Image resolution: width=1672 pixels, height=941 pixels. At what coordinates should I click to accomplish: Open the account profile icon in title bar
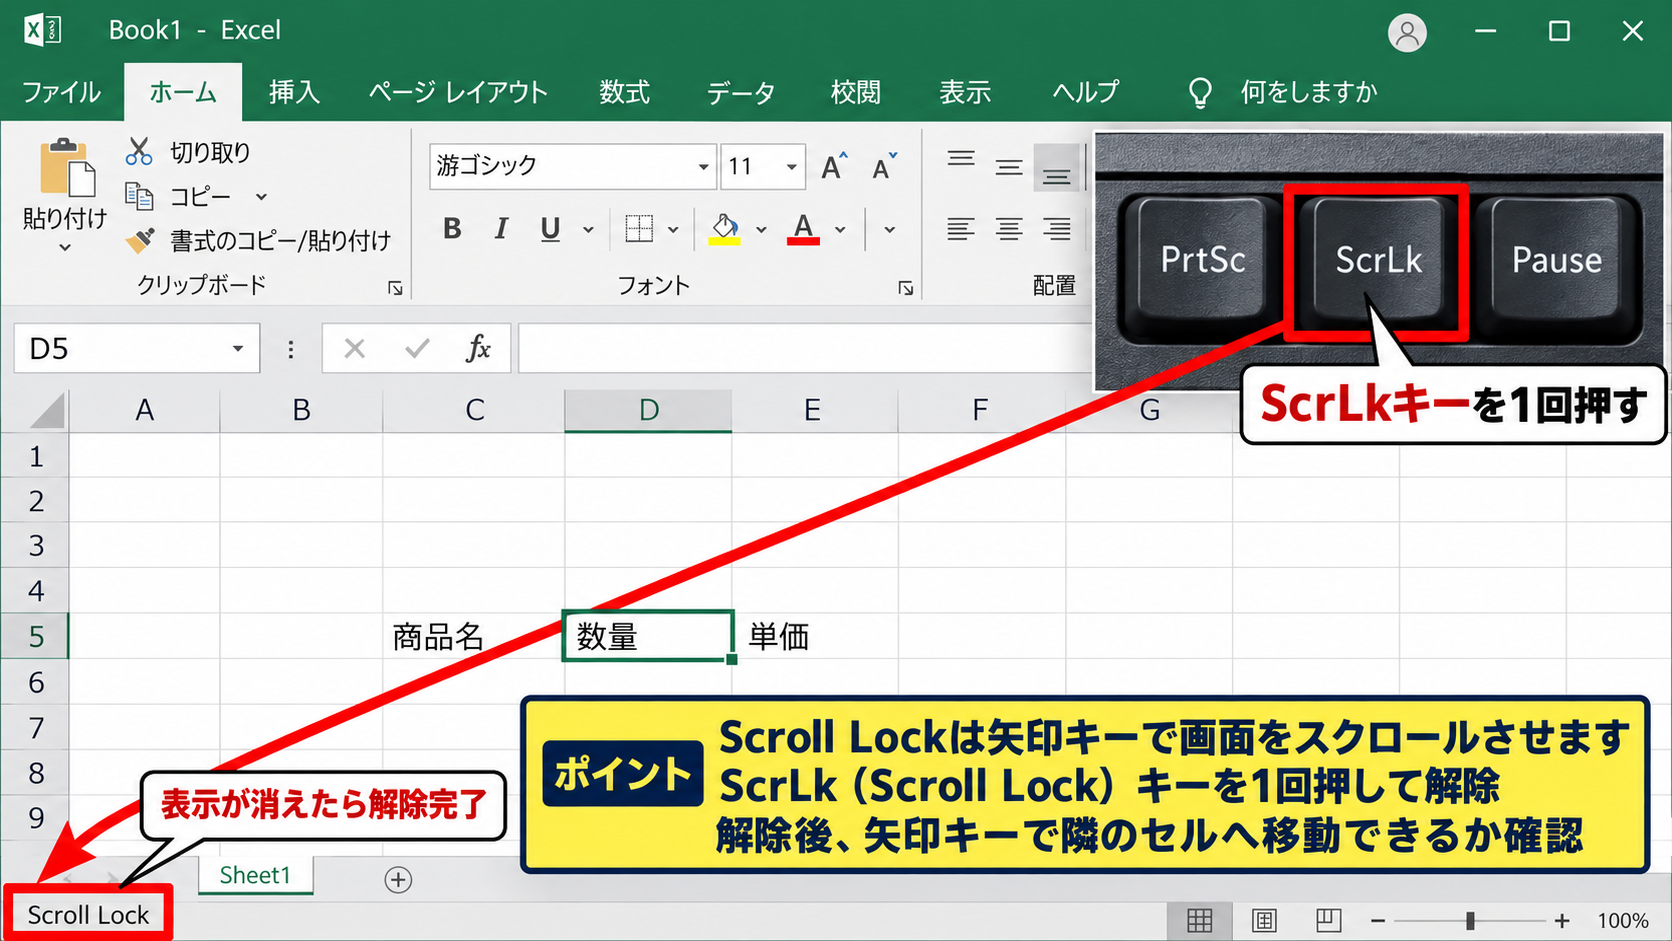[1407, 33]
